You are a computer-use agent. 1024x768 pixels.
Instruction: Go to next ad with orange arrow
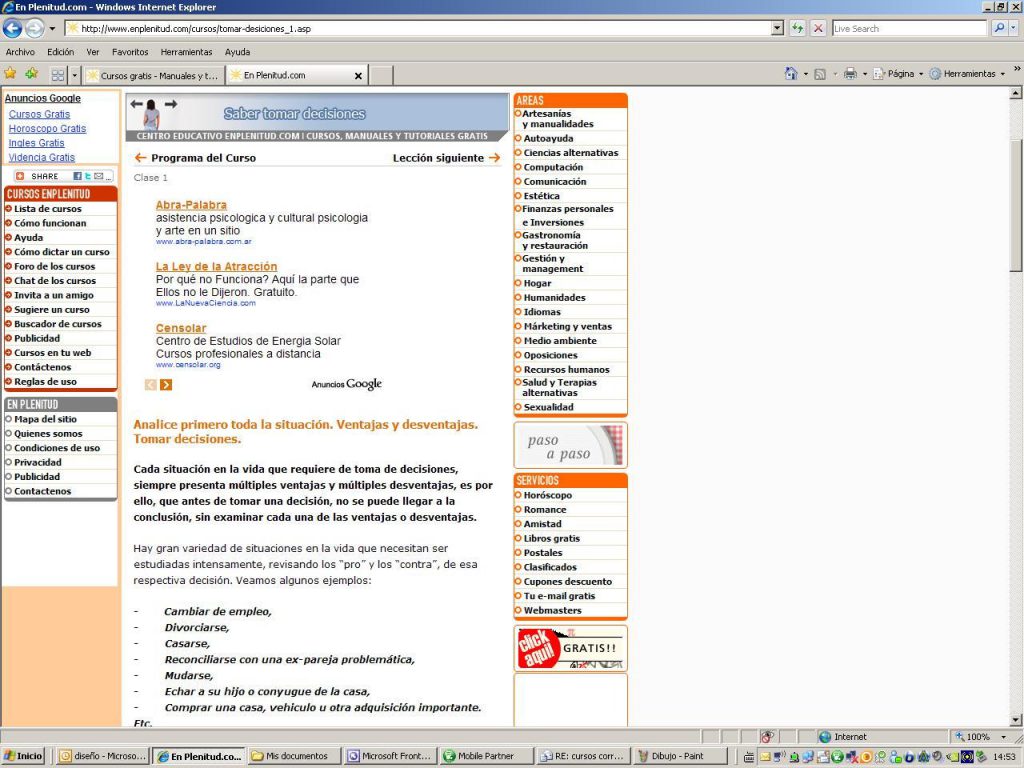166,385
